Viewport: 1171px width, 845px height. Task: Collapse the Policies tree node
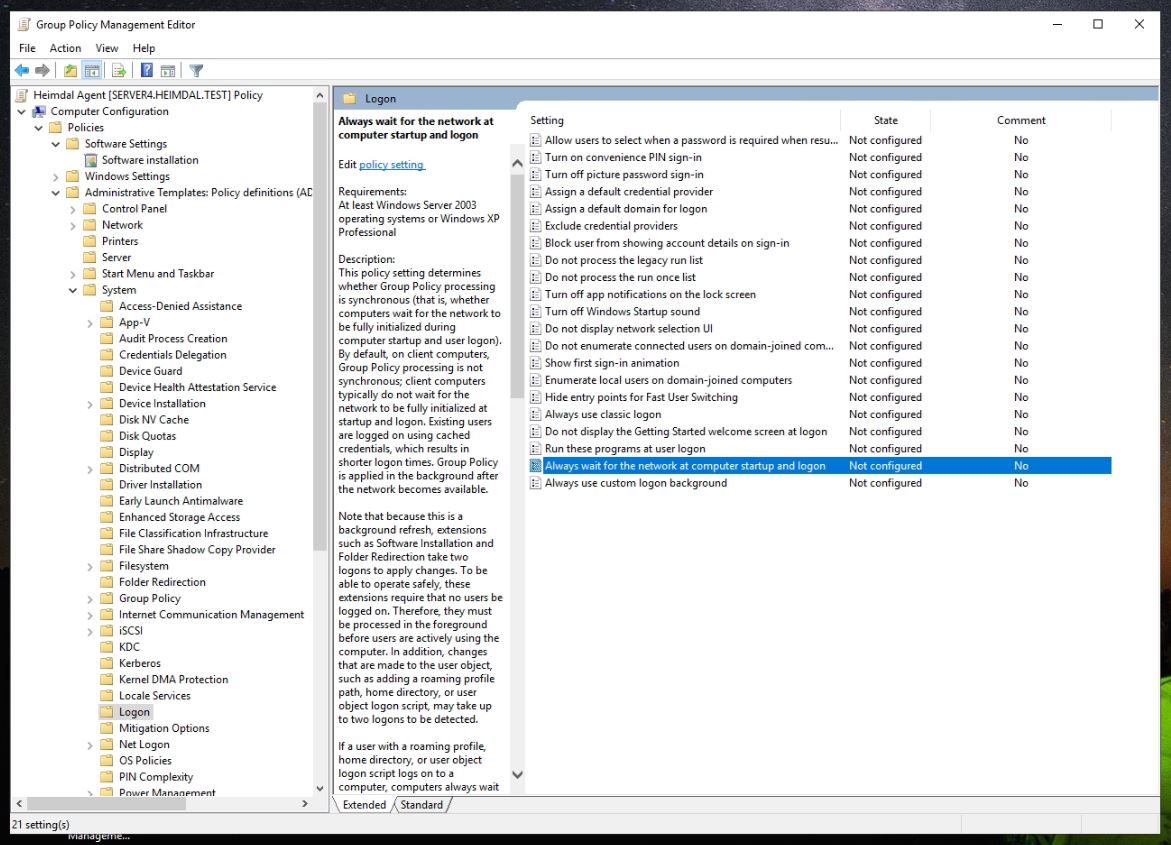[39, 128]
